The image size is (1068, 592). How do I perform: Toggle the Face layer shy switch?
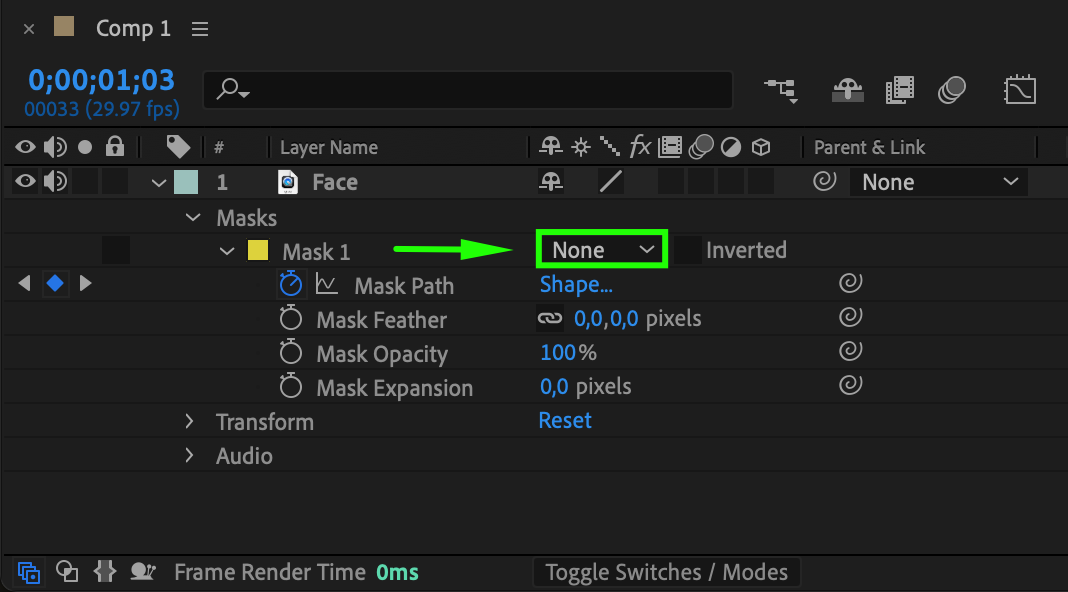point(550,181)
